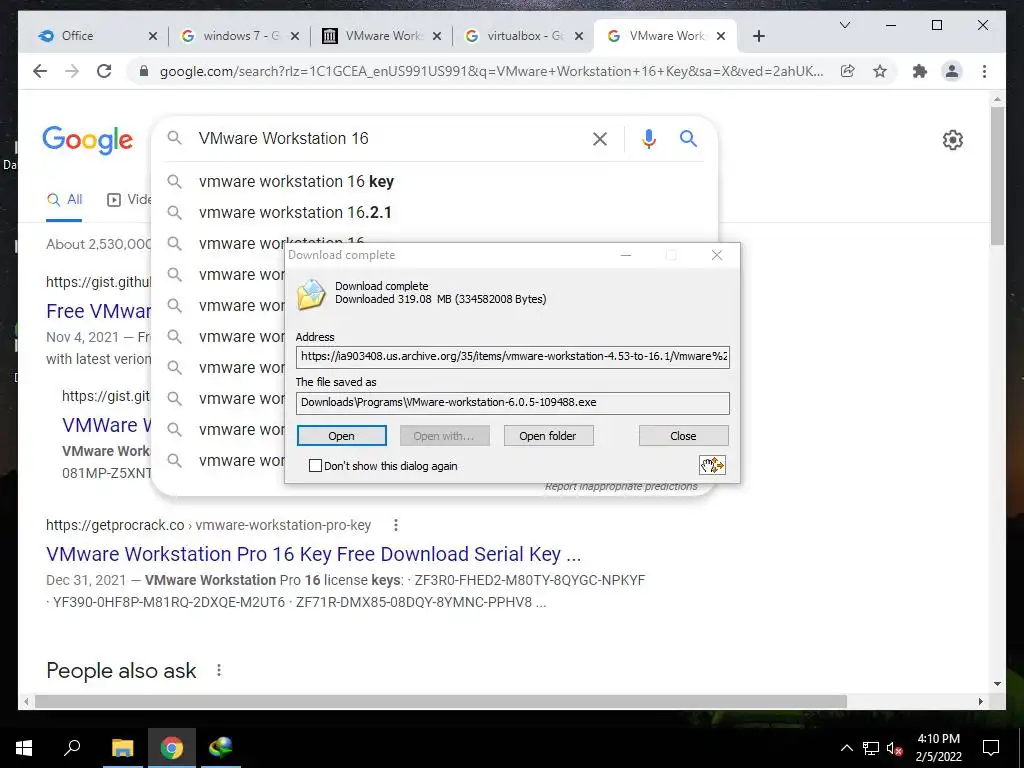
Task: Click the Chrome address bar URL
Action: click(x=491, y=71)
